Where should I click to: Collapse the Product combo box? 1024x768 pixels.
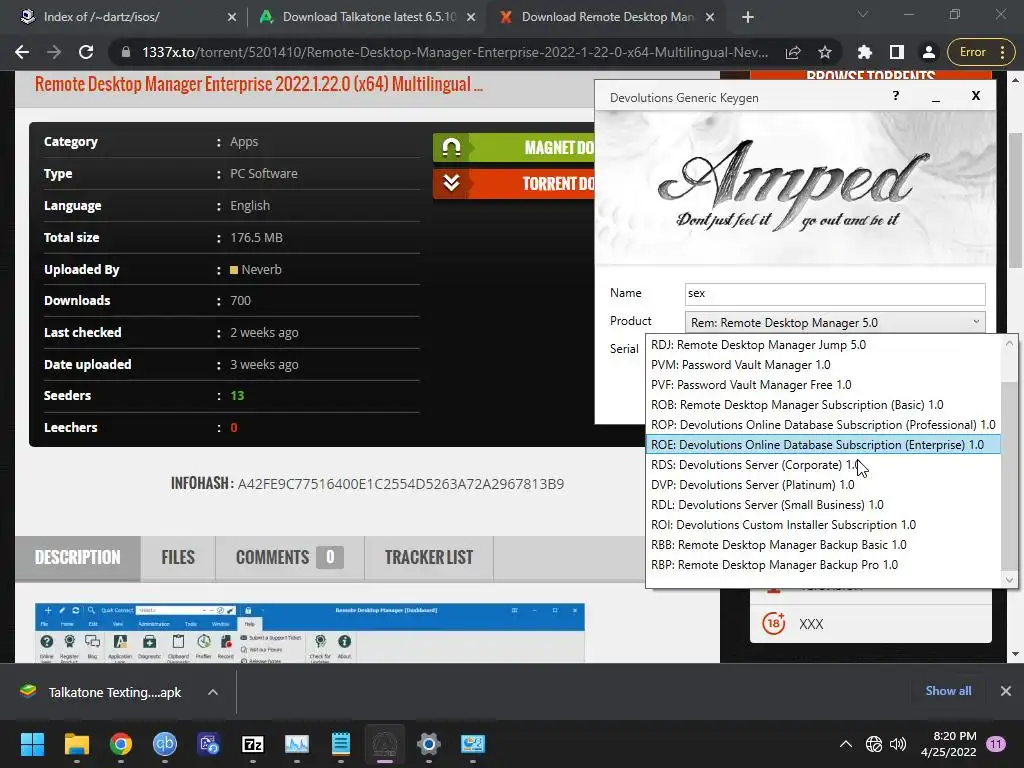pyautogui.click(x=835, y=322)
